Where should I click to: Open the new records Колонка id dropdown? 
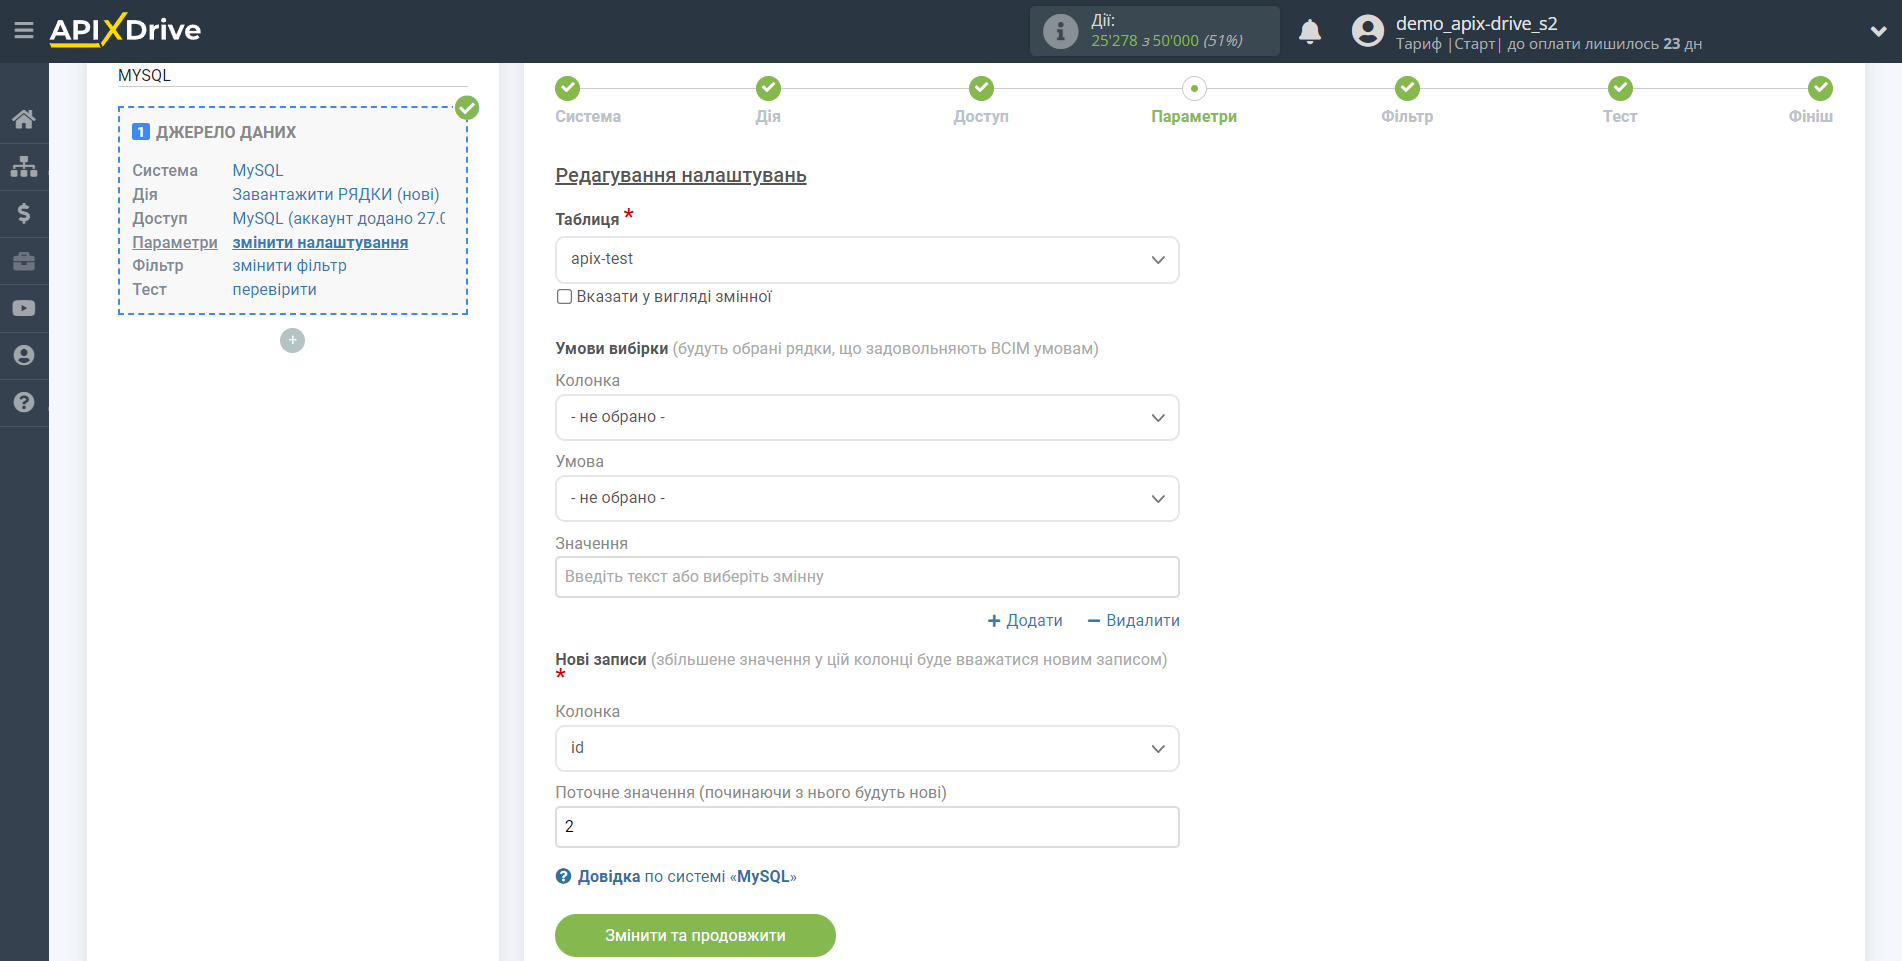pyautogui.click(x=867, y=749)
